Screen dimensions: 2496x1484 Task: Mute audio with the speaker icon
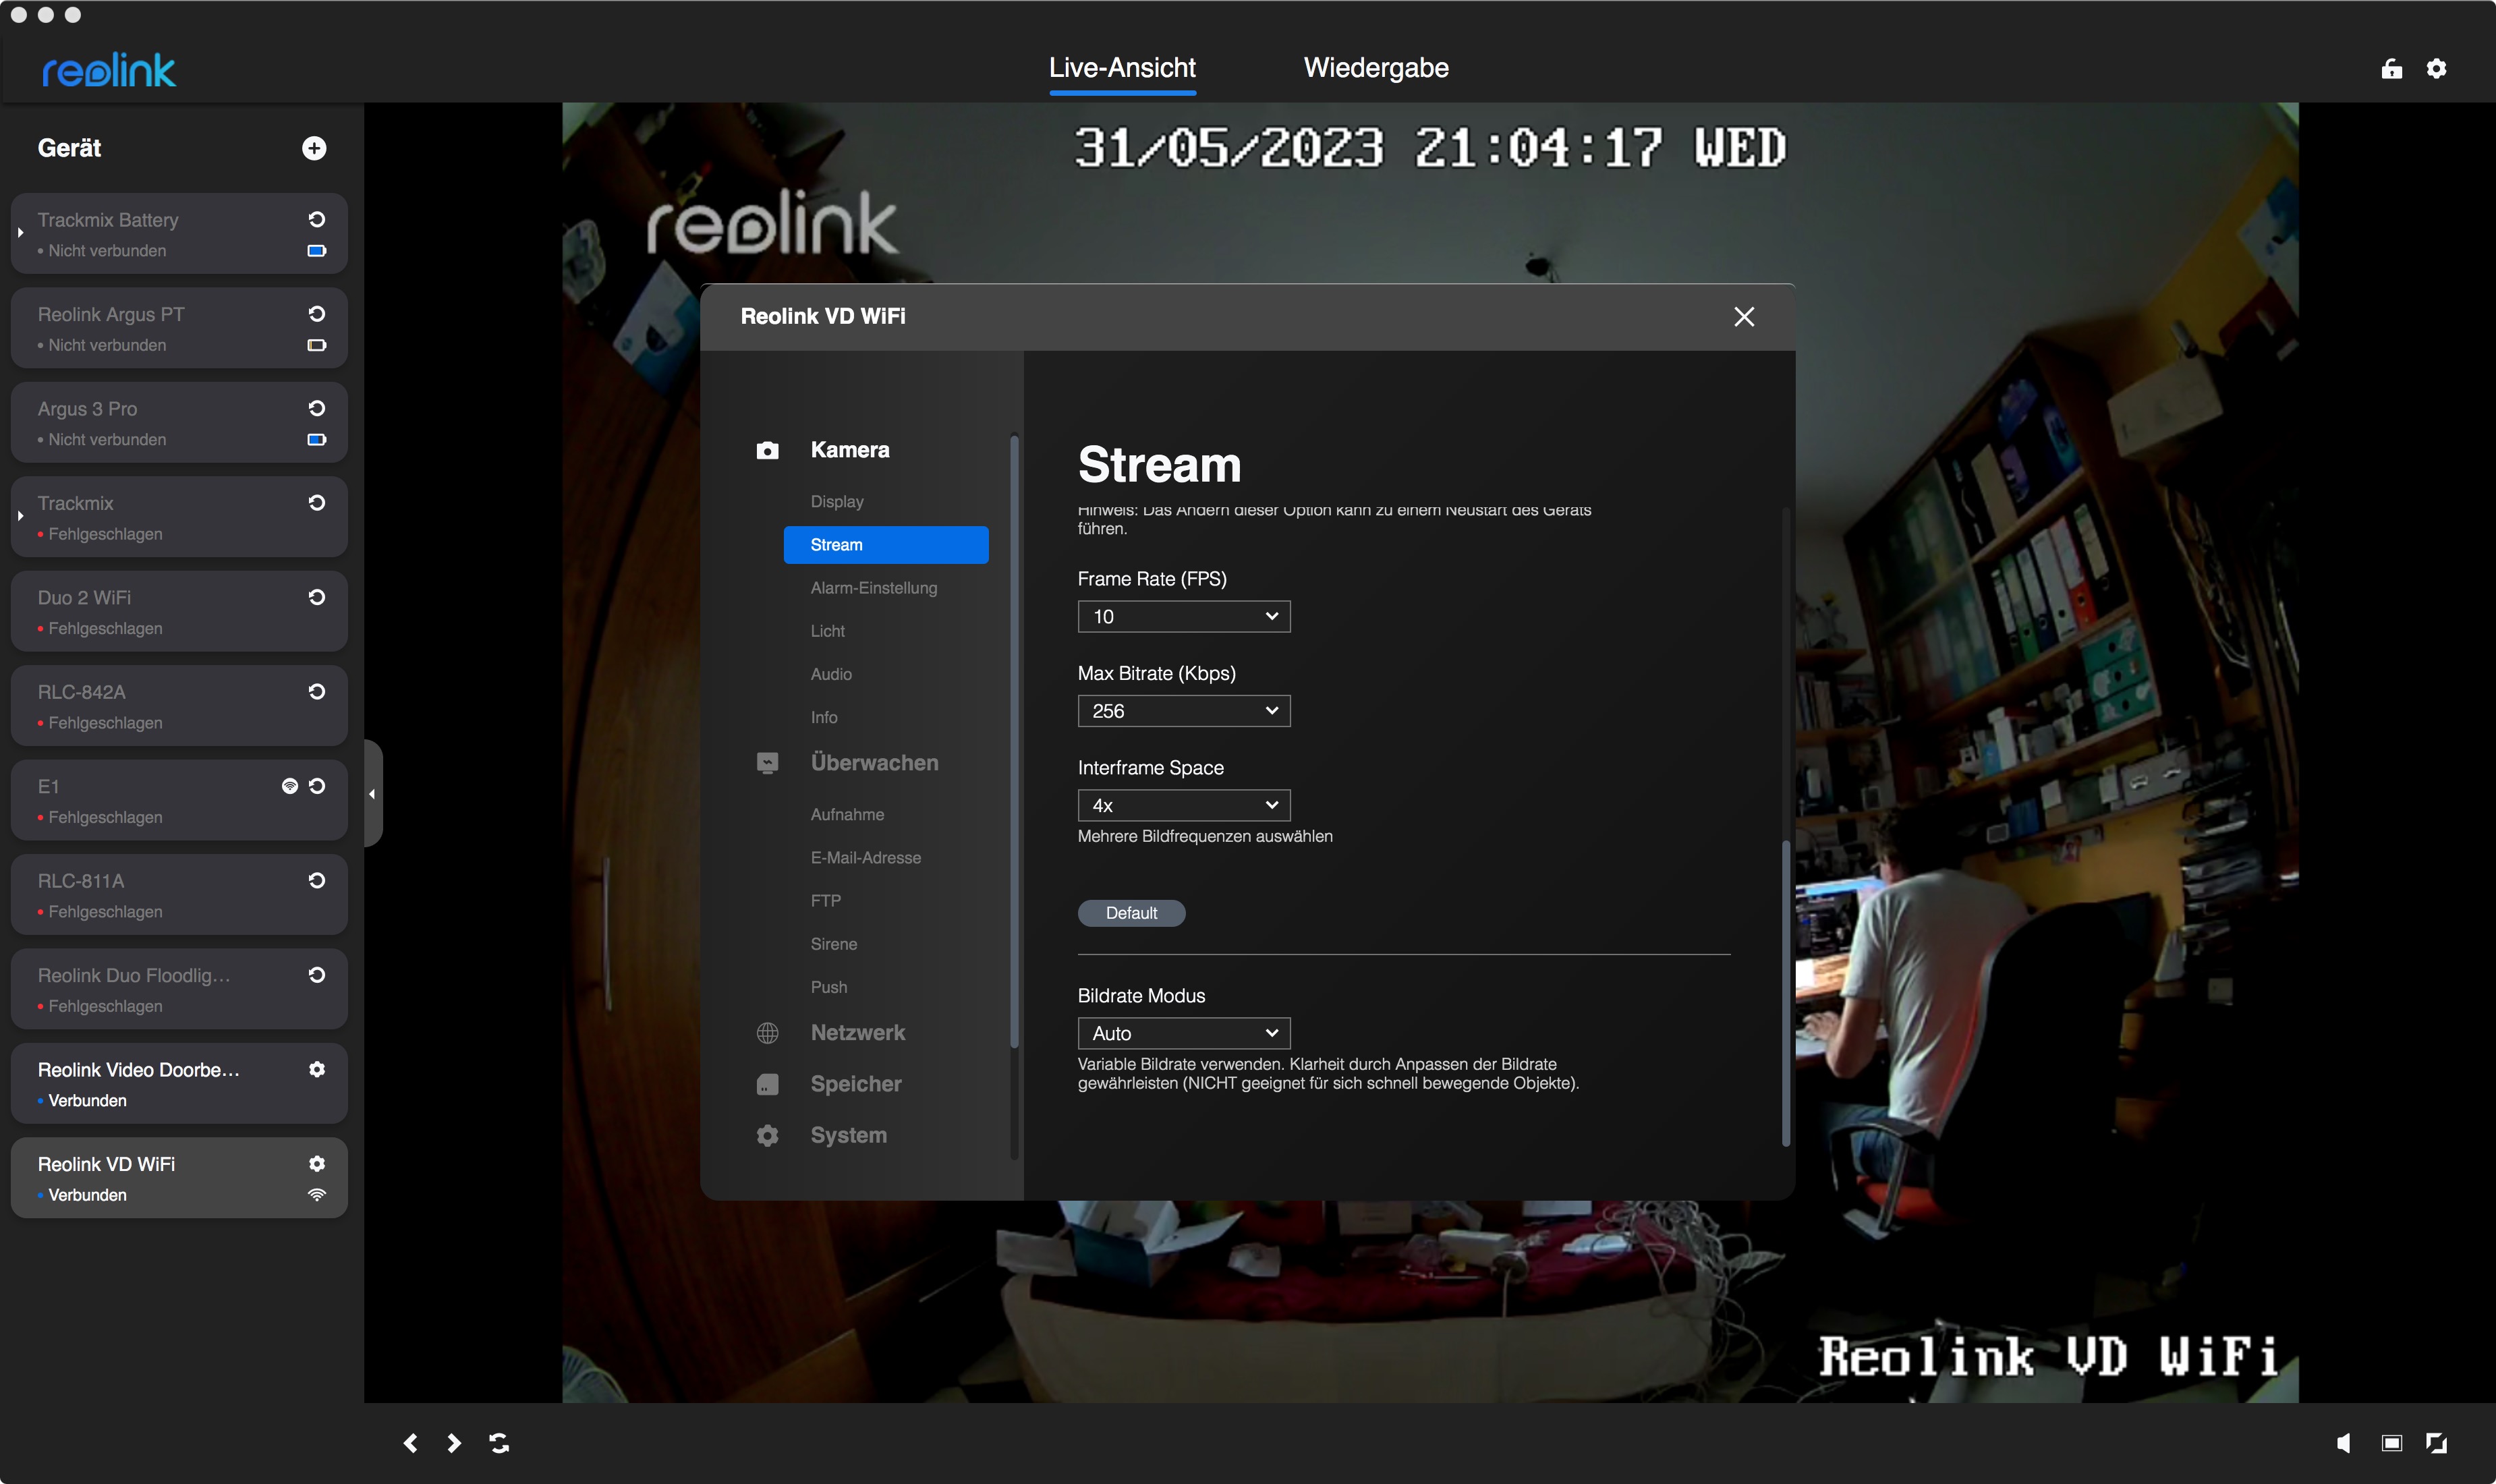pos(2343,1442)
